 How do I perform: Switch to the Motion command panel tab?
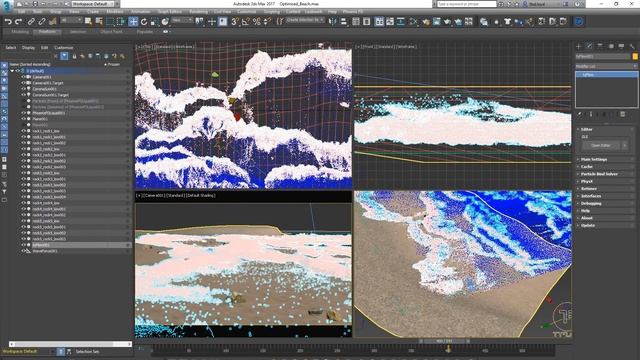click(611, 46)
